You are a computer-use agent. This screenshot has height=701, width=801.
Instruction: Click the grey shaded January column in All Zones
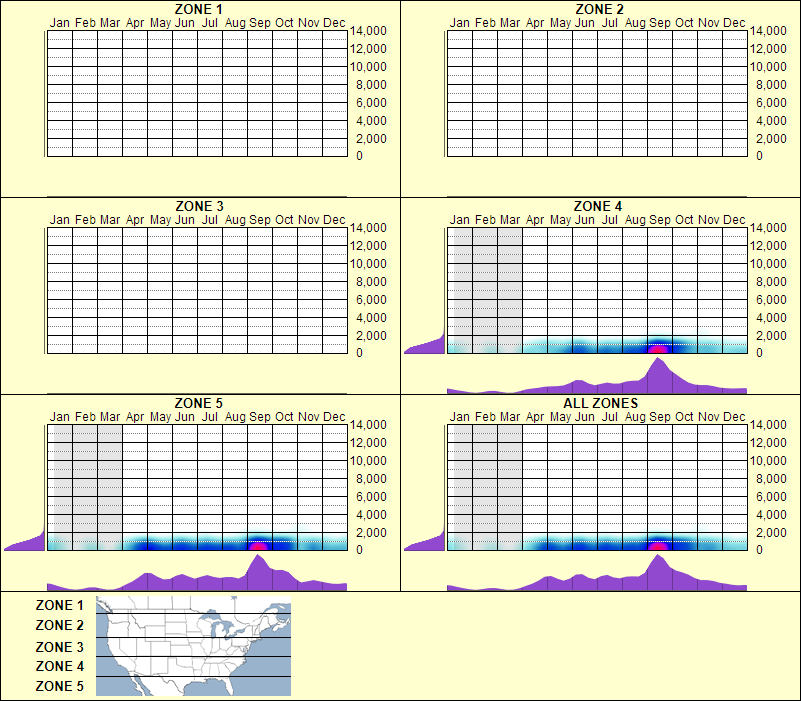pyautogui.click(x=462, y=487)
